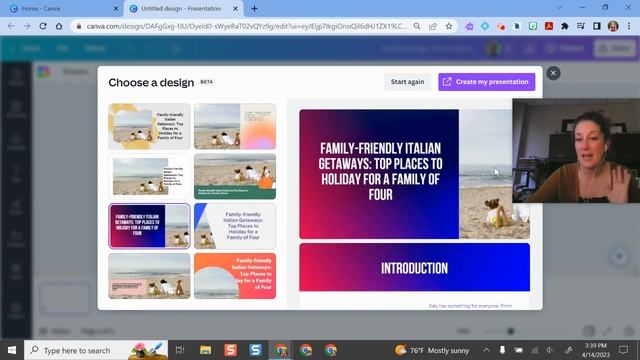The height and width of the screenshot is (360, 640).
Task: Open the volume control in system tray
Action: (551, 350)
